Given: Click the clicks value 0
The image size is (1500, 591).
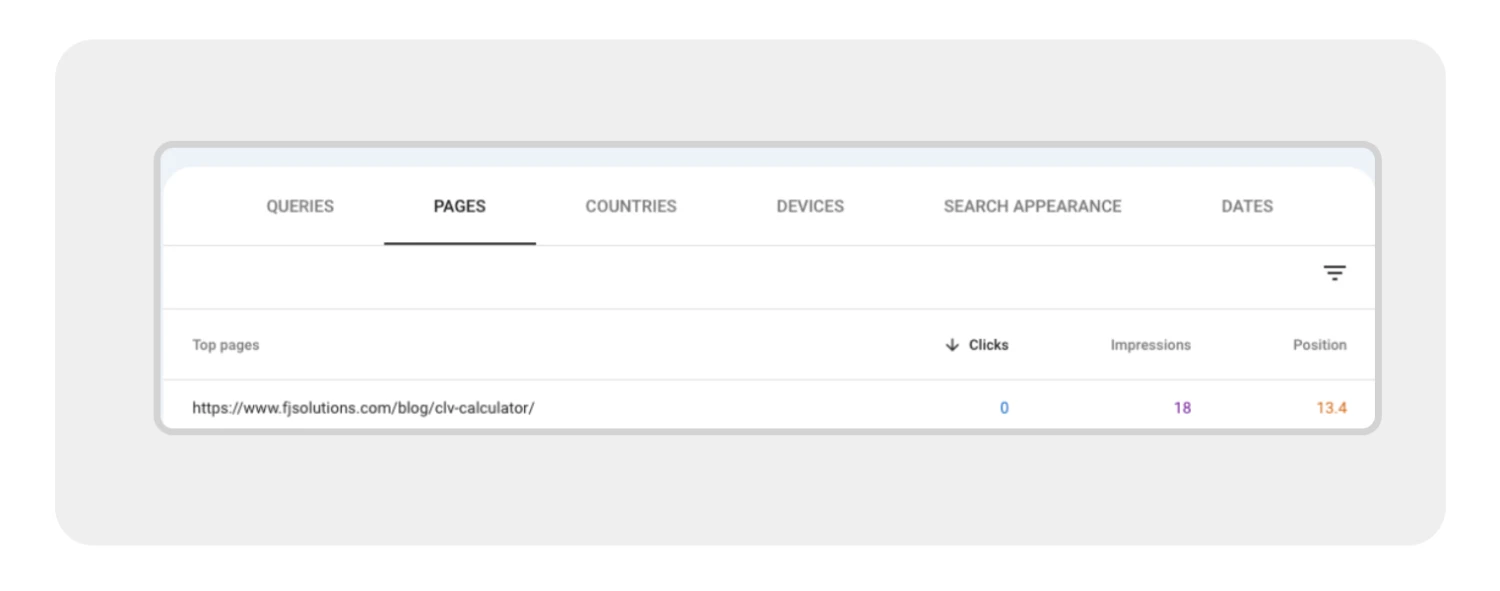Looking at the screenshot, I should 1004,408.
